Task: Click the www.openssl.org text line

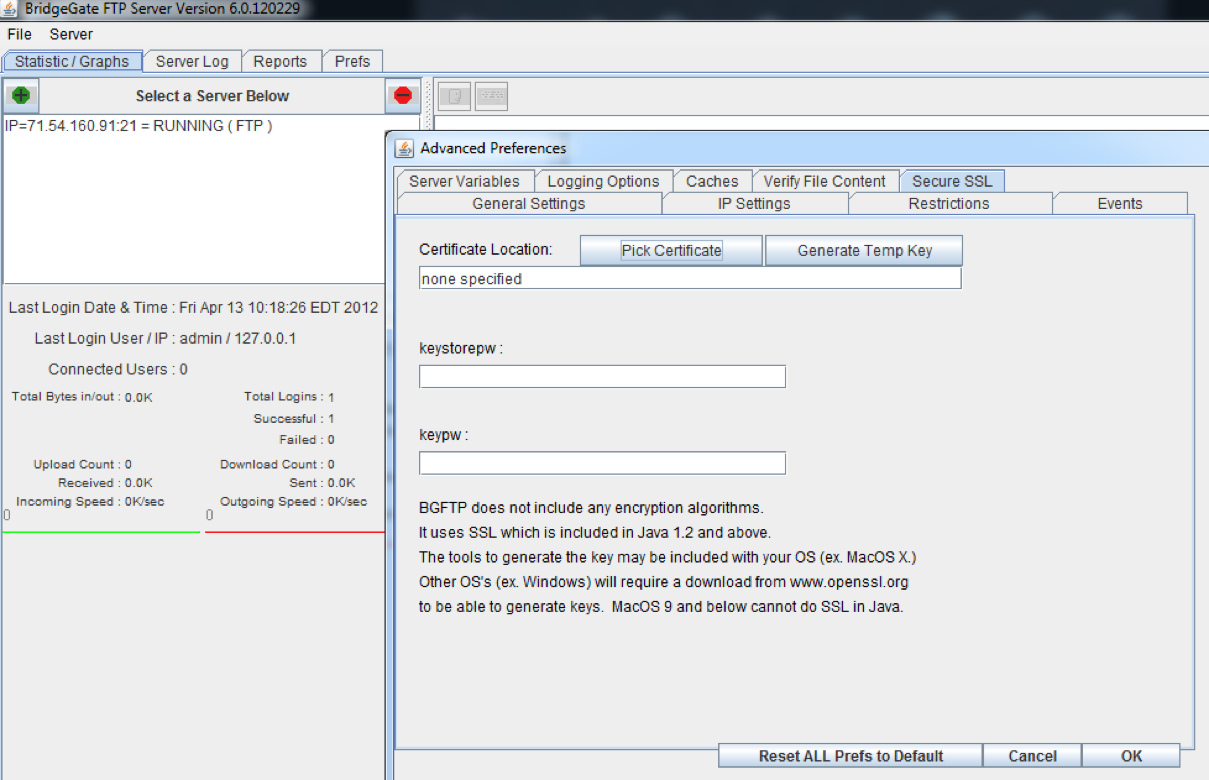Action: tap(664, 581)
